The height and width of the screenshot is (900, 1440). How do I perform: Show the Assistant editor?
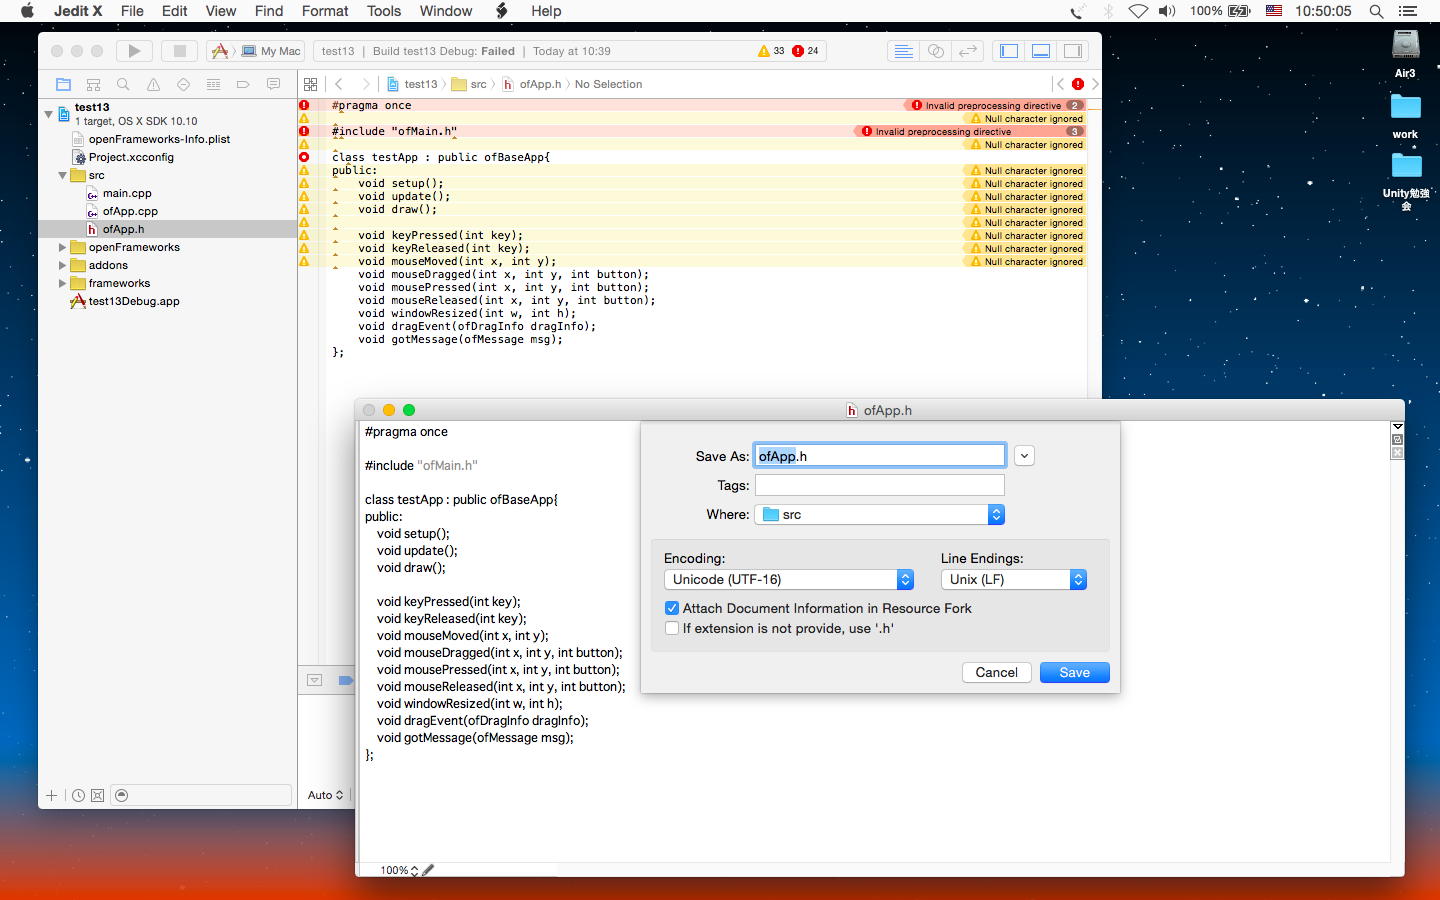936,51
